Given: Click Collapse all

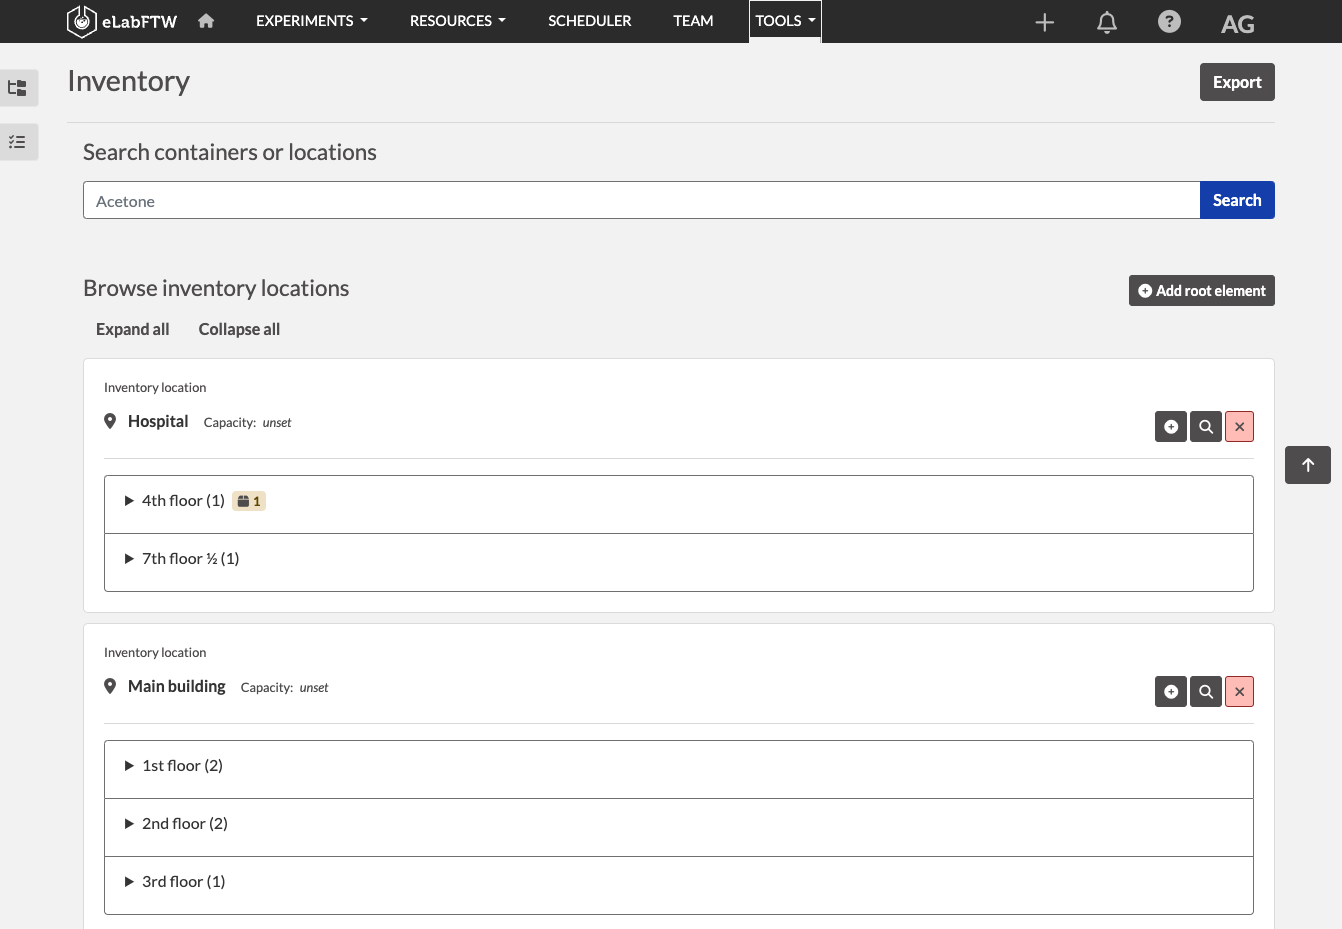Looking at the screenshot, I should tap(239, 329).
